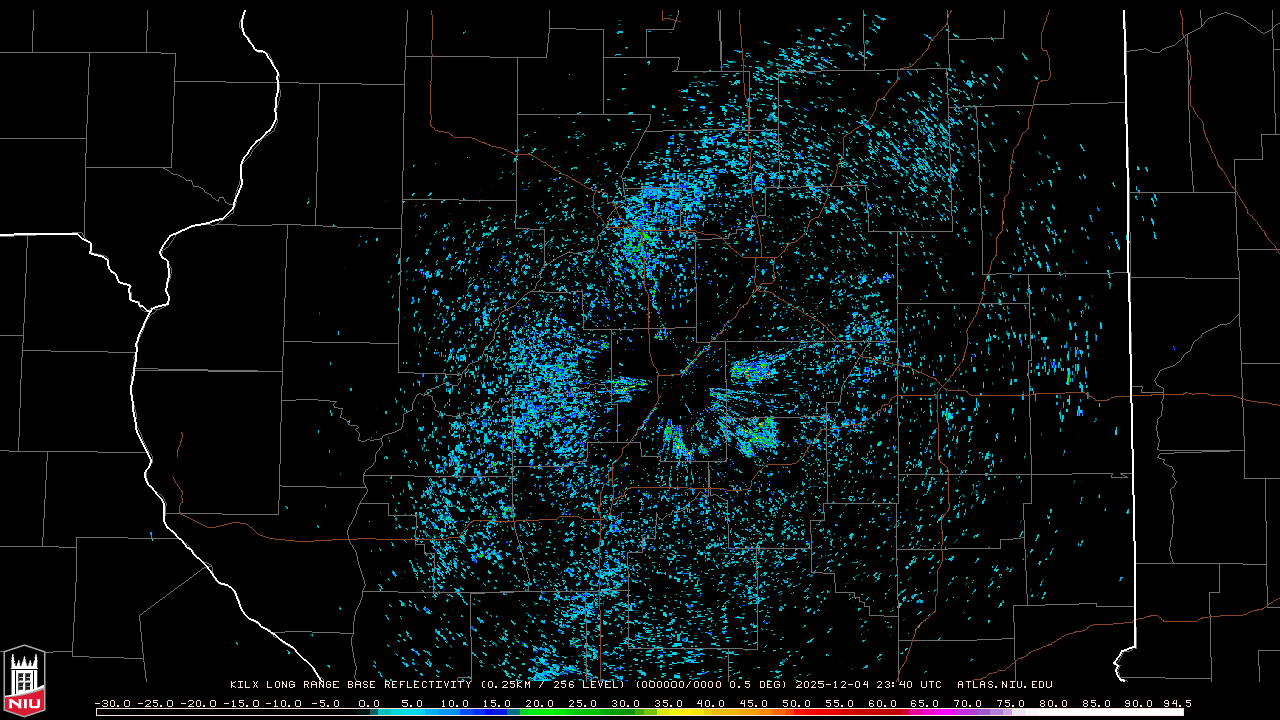
Task: Click the yellow segment of the color scale
Action: point(690,712)
